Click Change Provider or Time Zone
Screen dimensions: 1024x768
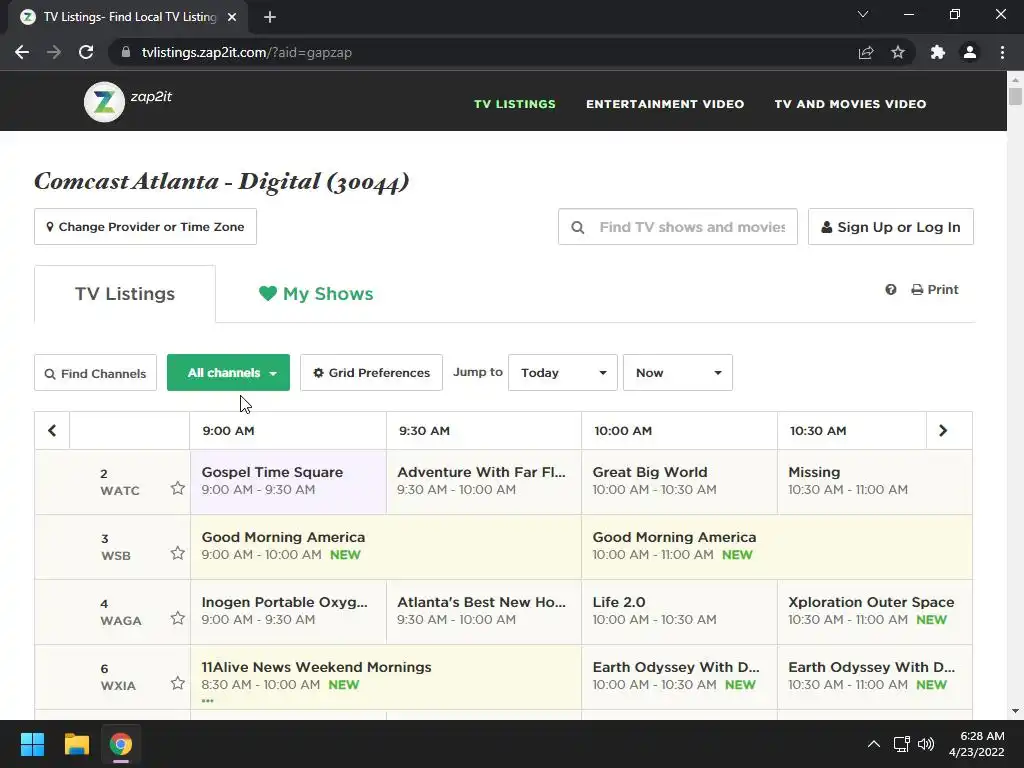pos(146,227)
